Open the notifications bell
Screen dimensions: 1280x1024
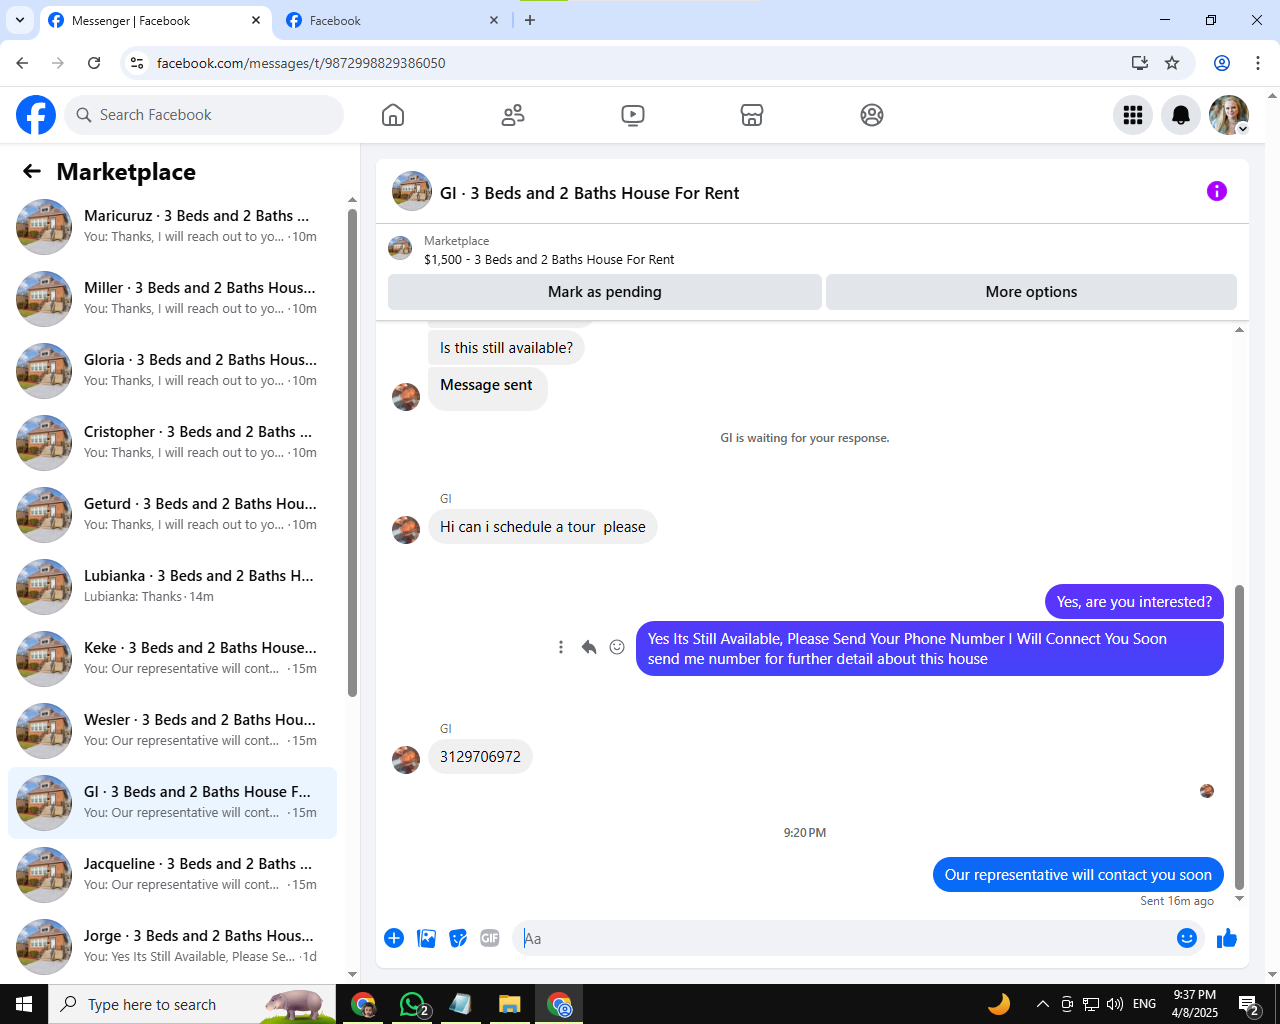tap(1181, 115)
